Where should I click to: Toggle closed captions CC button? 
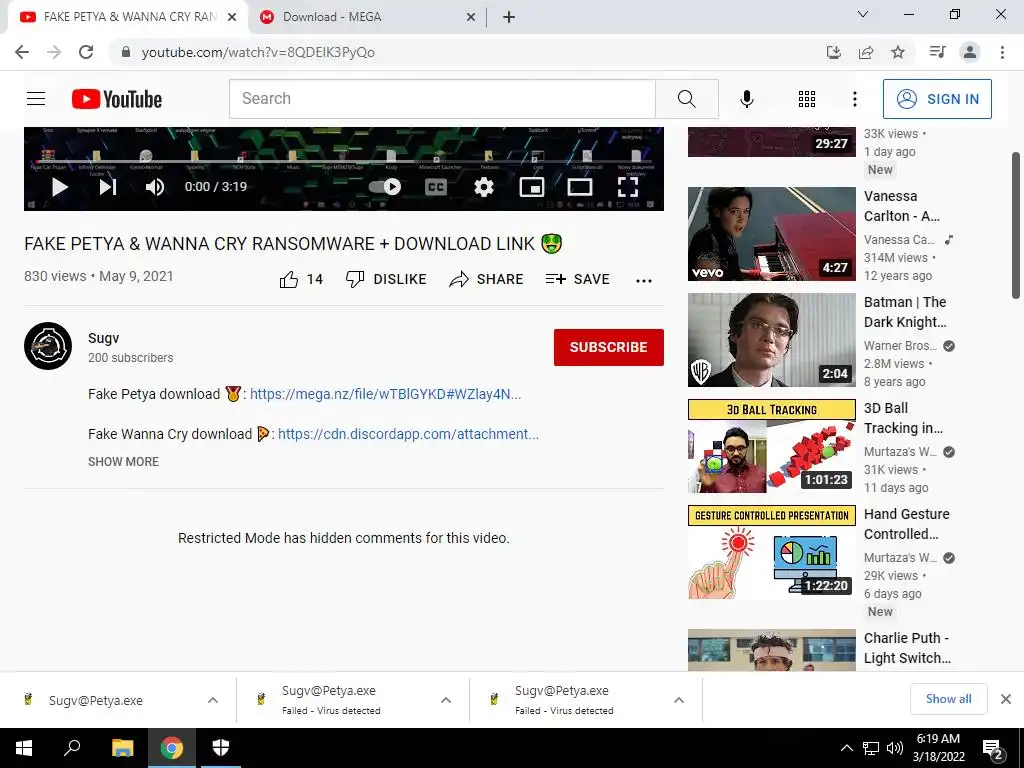[436, 187]
